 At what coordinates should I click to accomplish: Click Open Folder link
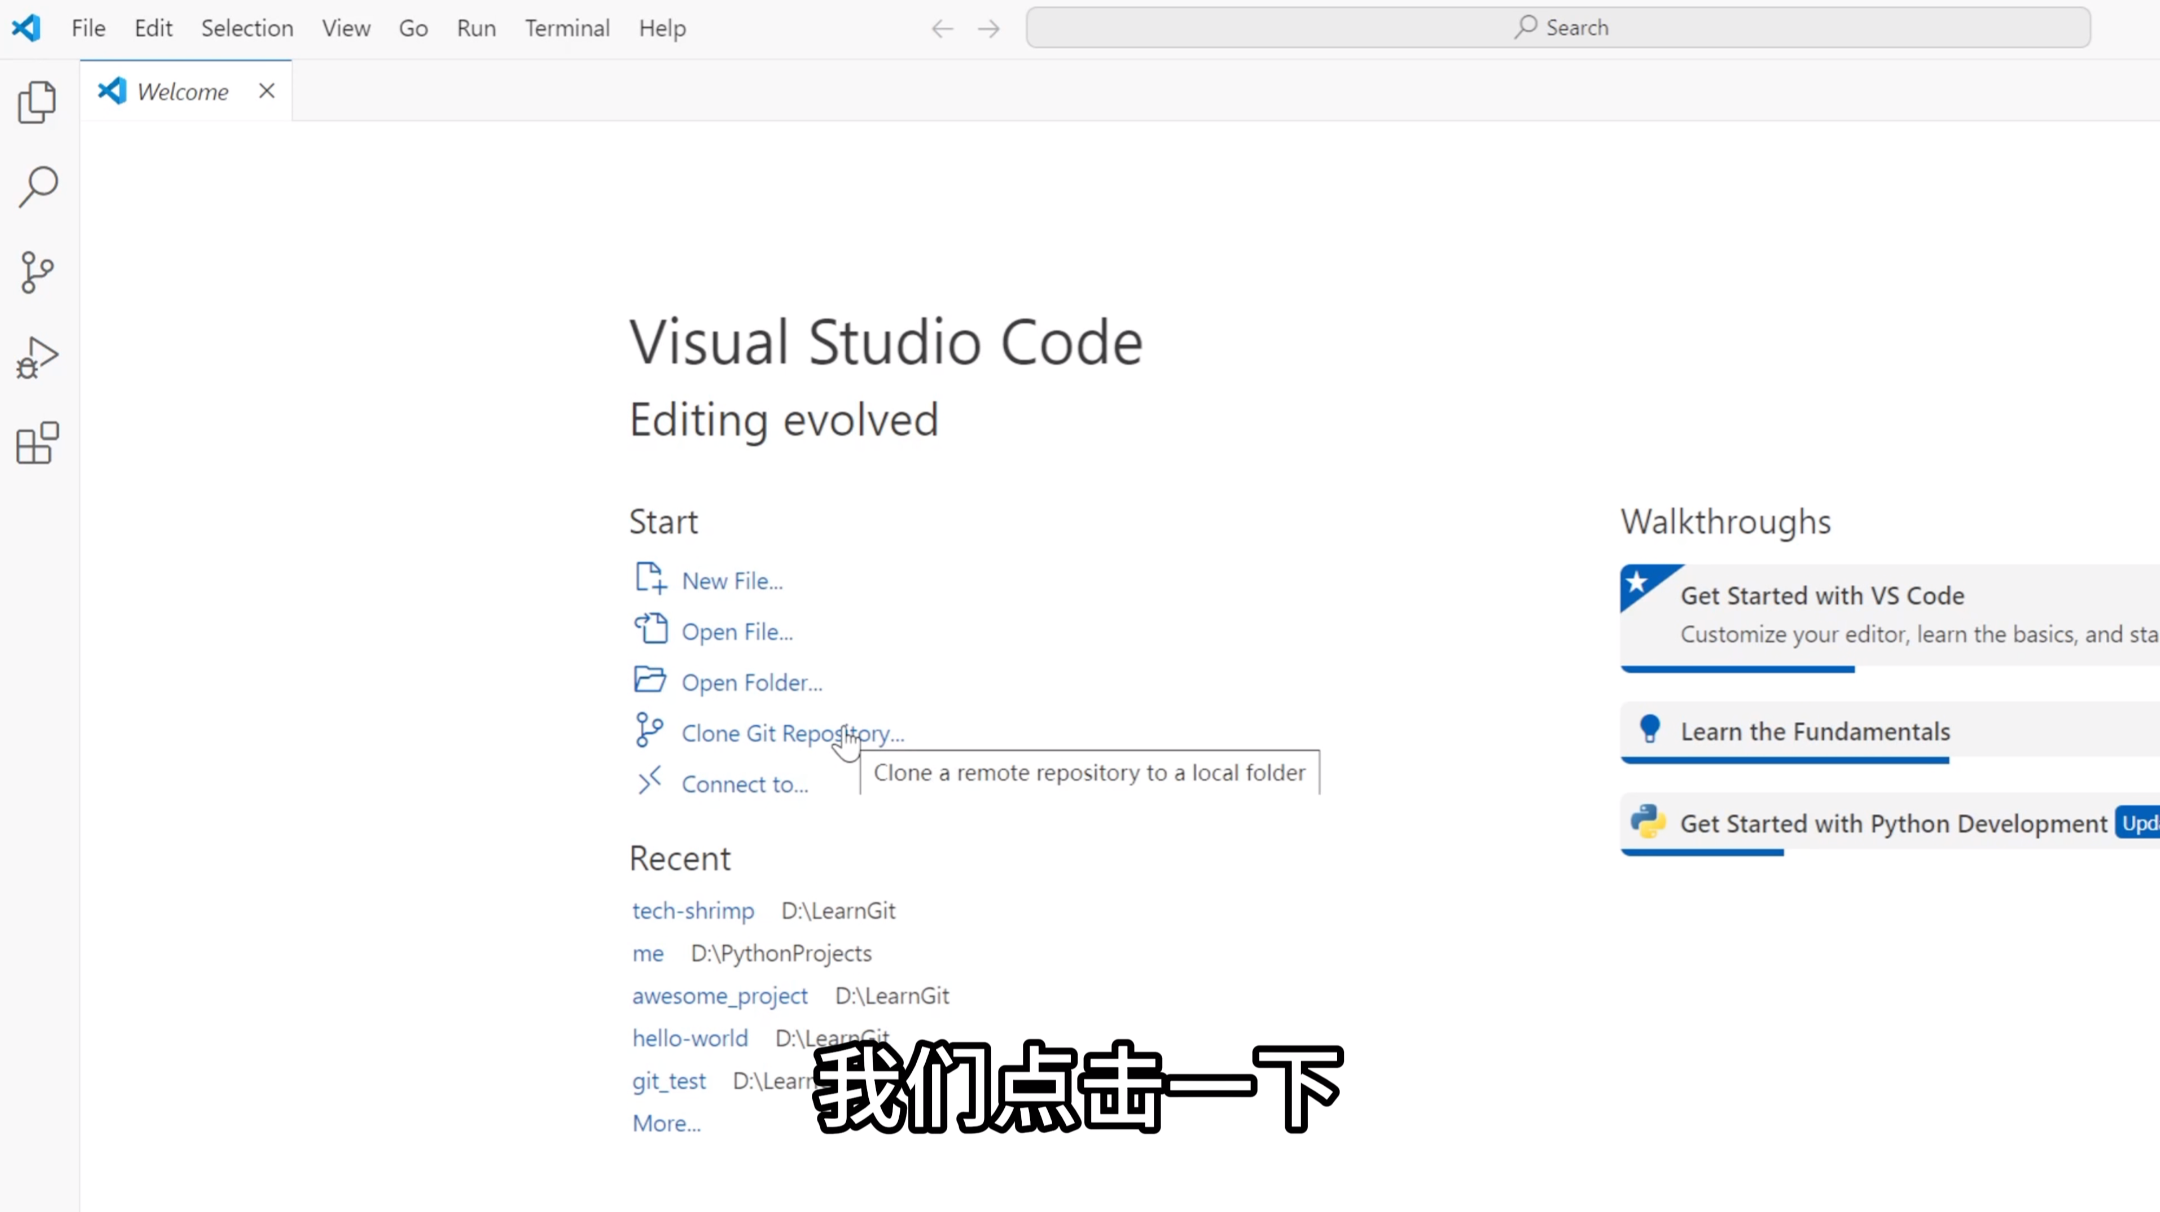751,683
